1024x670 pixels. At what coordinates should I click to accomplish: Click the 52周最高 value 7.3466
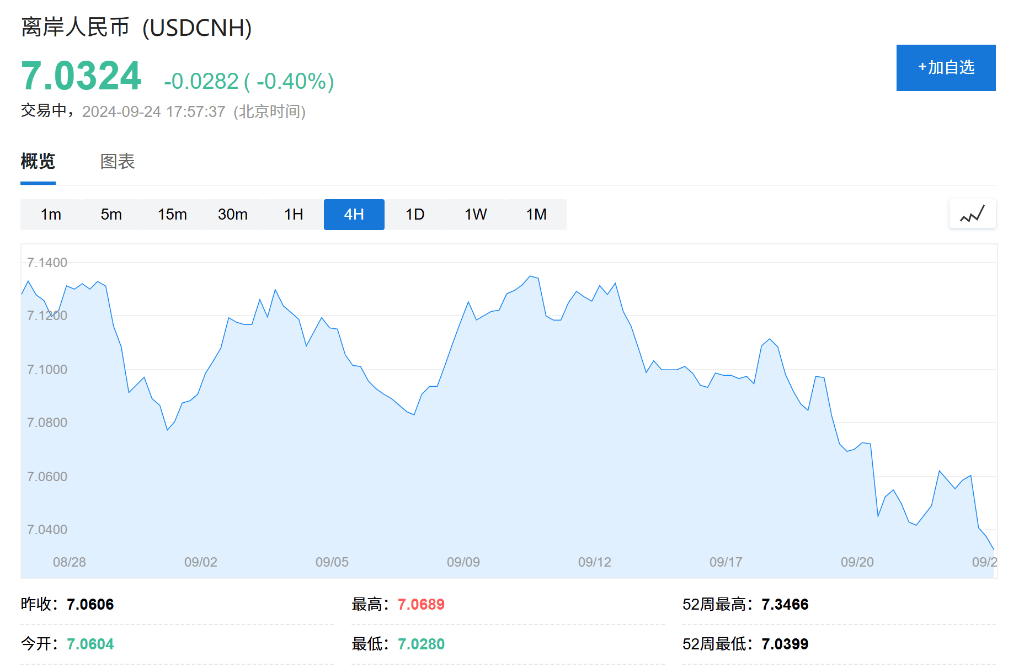point(784,605)
